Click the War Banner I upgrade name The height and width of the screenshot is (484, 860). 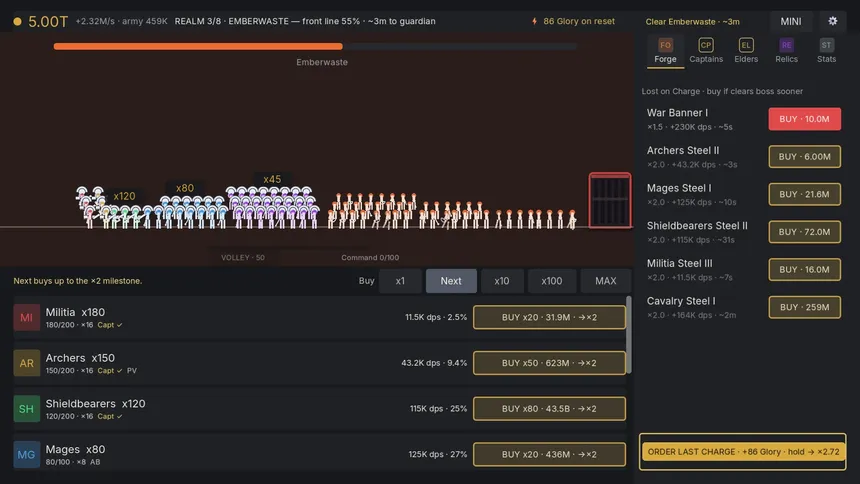677,112
